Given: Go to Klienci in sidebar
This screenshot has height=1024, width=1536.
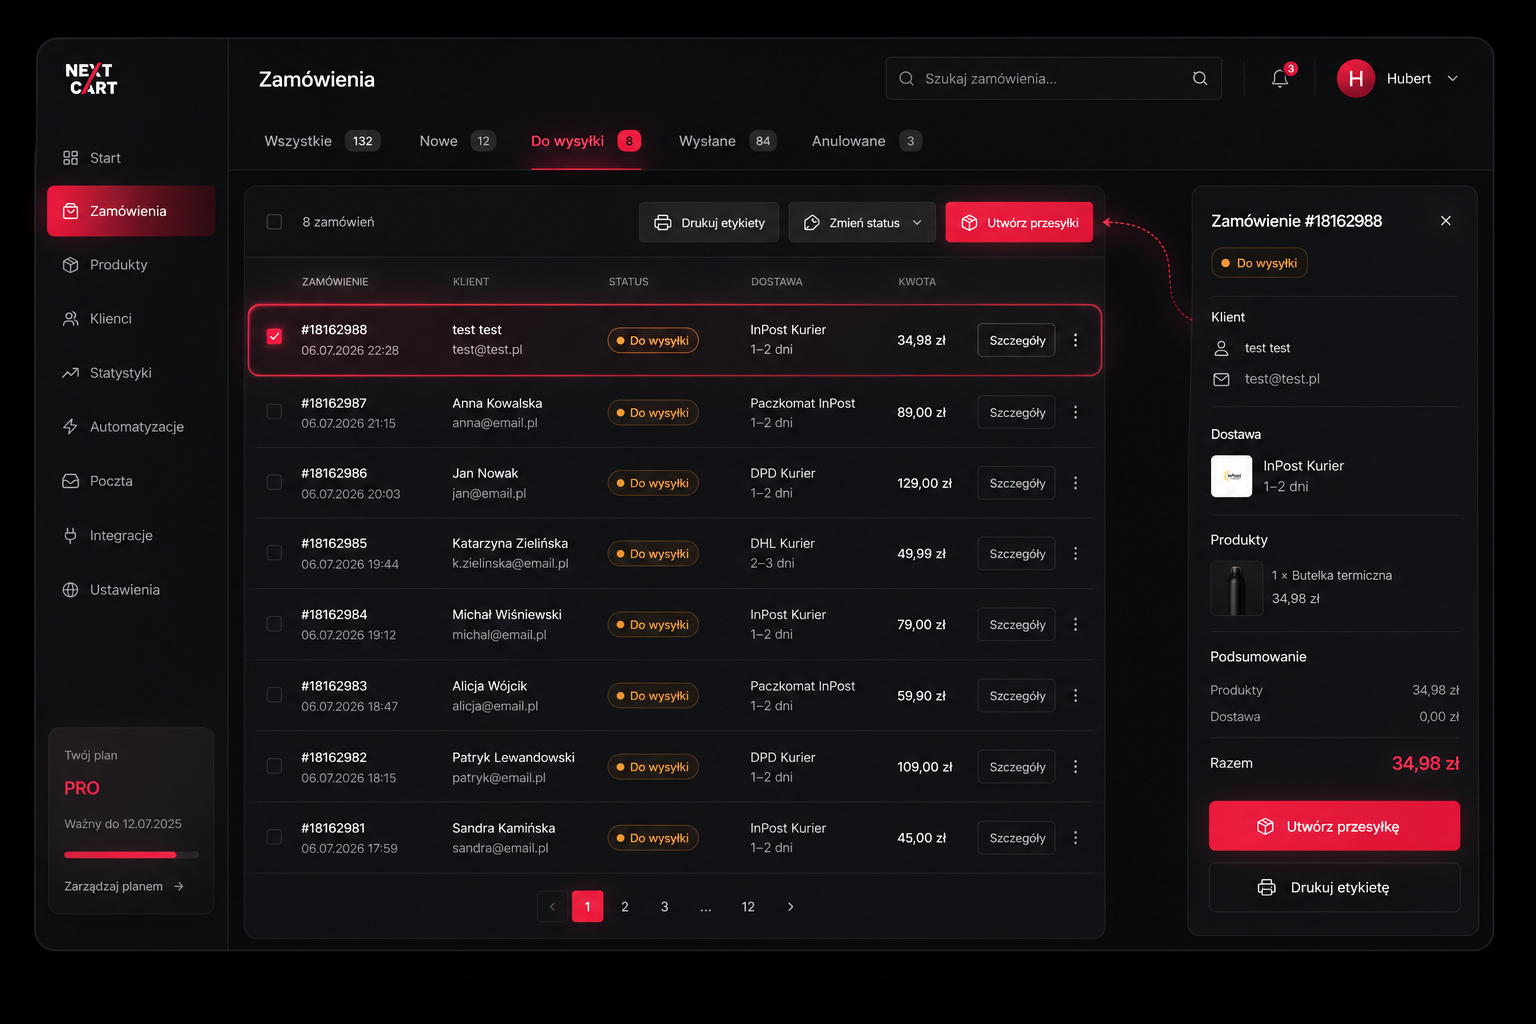Looking at the screenshot, I should [131, 319].
